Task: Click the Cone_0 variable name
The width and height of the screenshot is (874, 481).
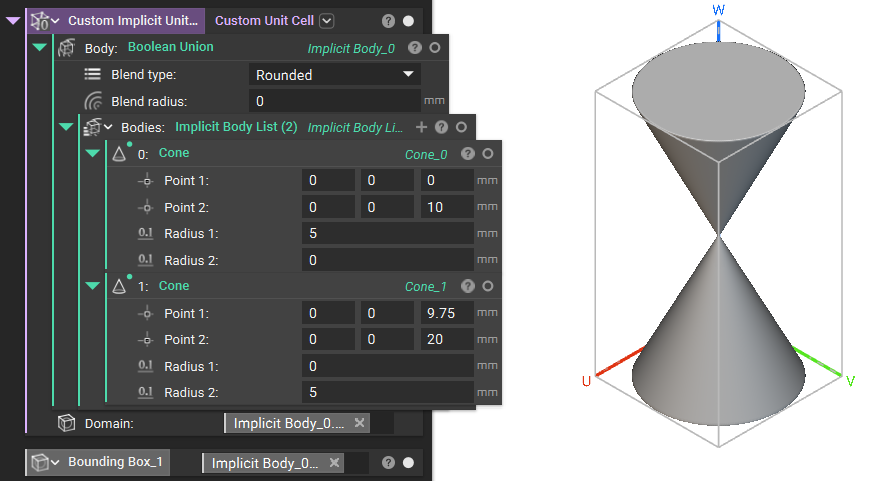Action: point(426,155)
